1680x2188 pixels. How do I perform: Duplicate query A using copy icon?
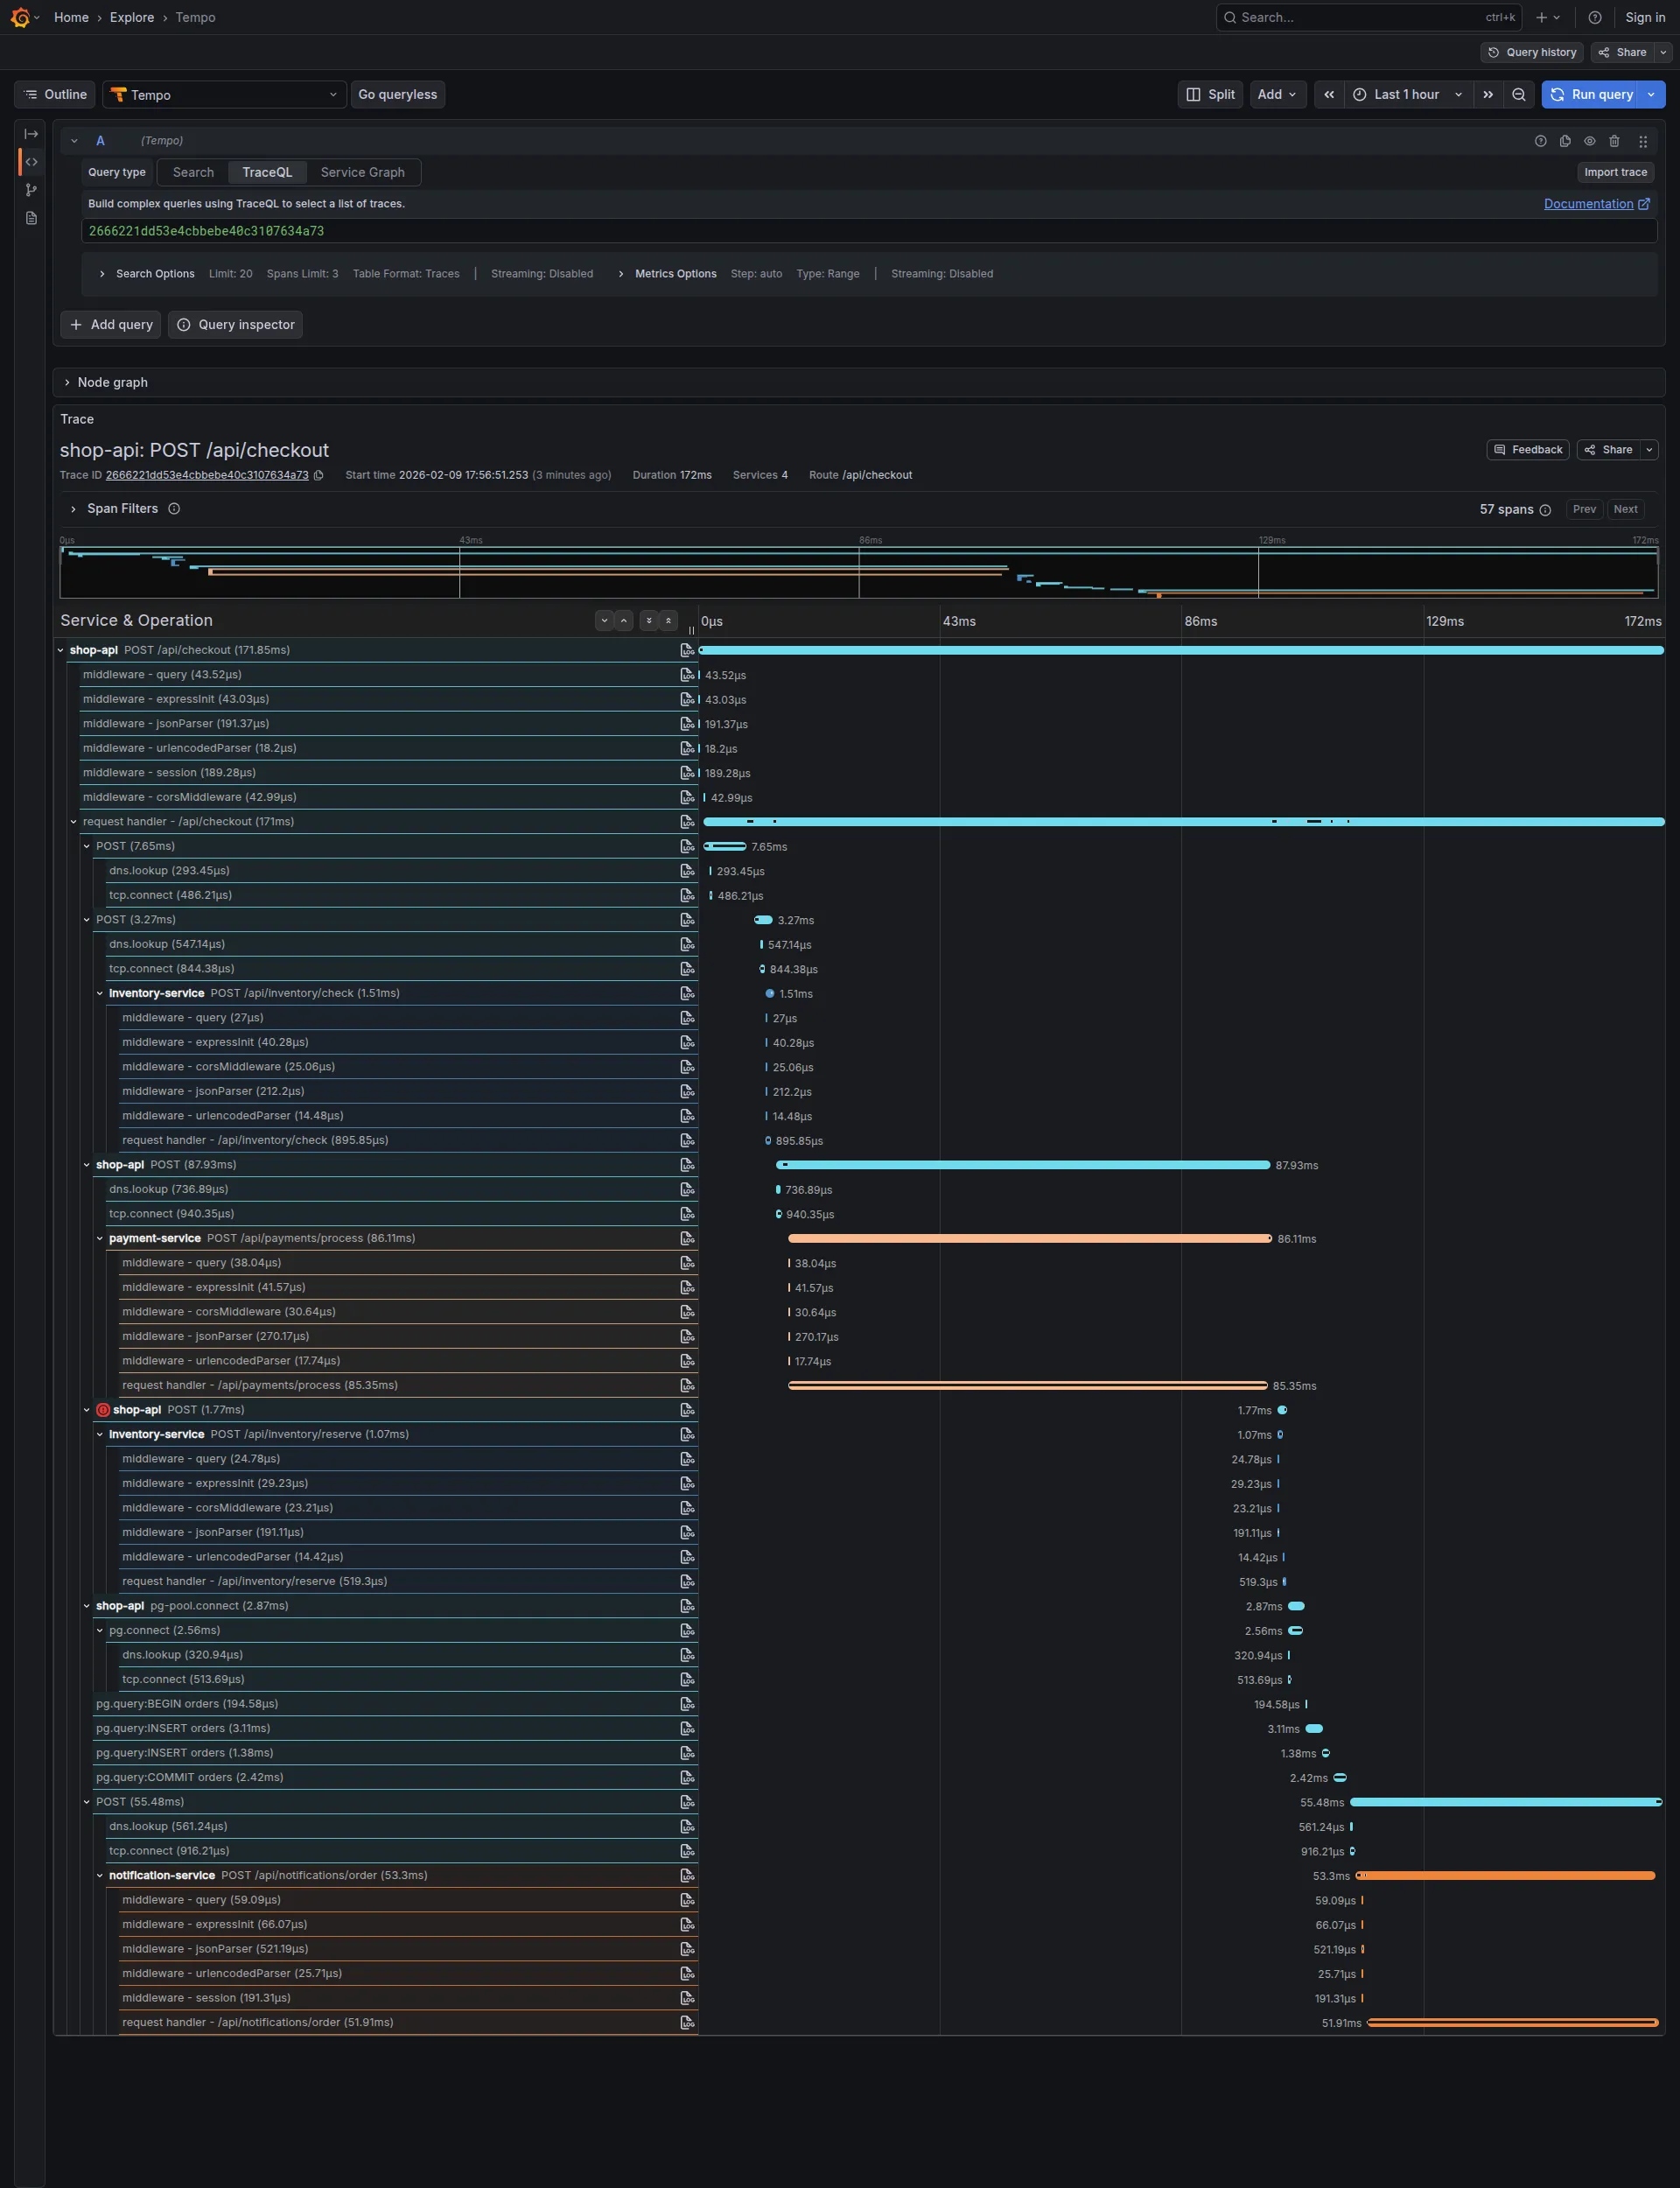pos(1564,141)
